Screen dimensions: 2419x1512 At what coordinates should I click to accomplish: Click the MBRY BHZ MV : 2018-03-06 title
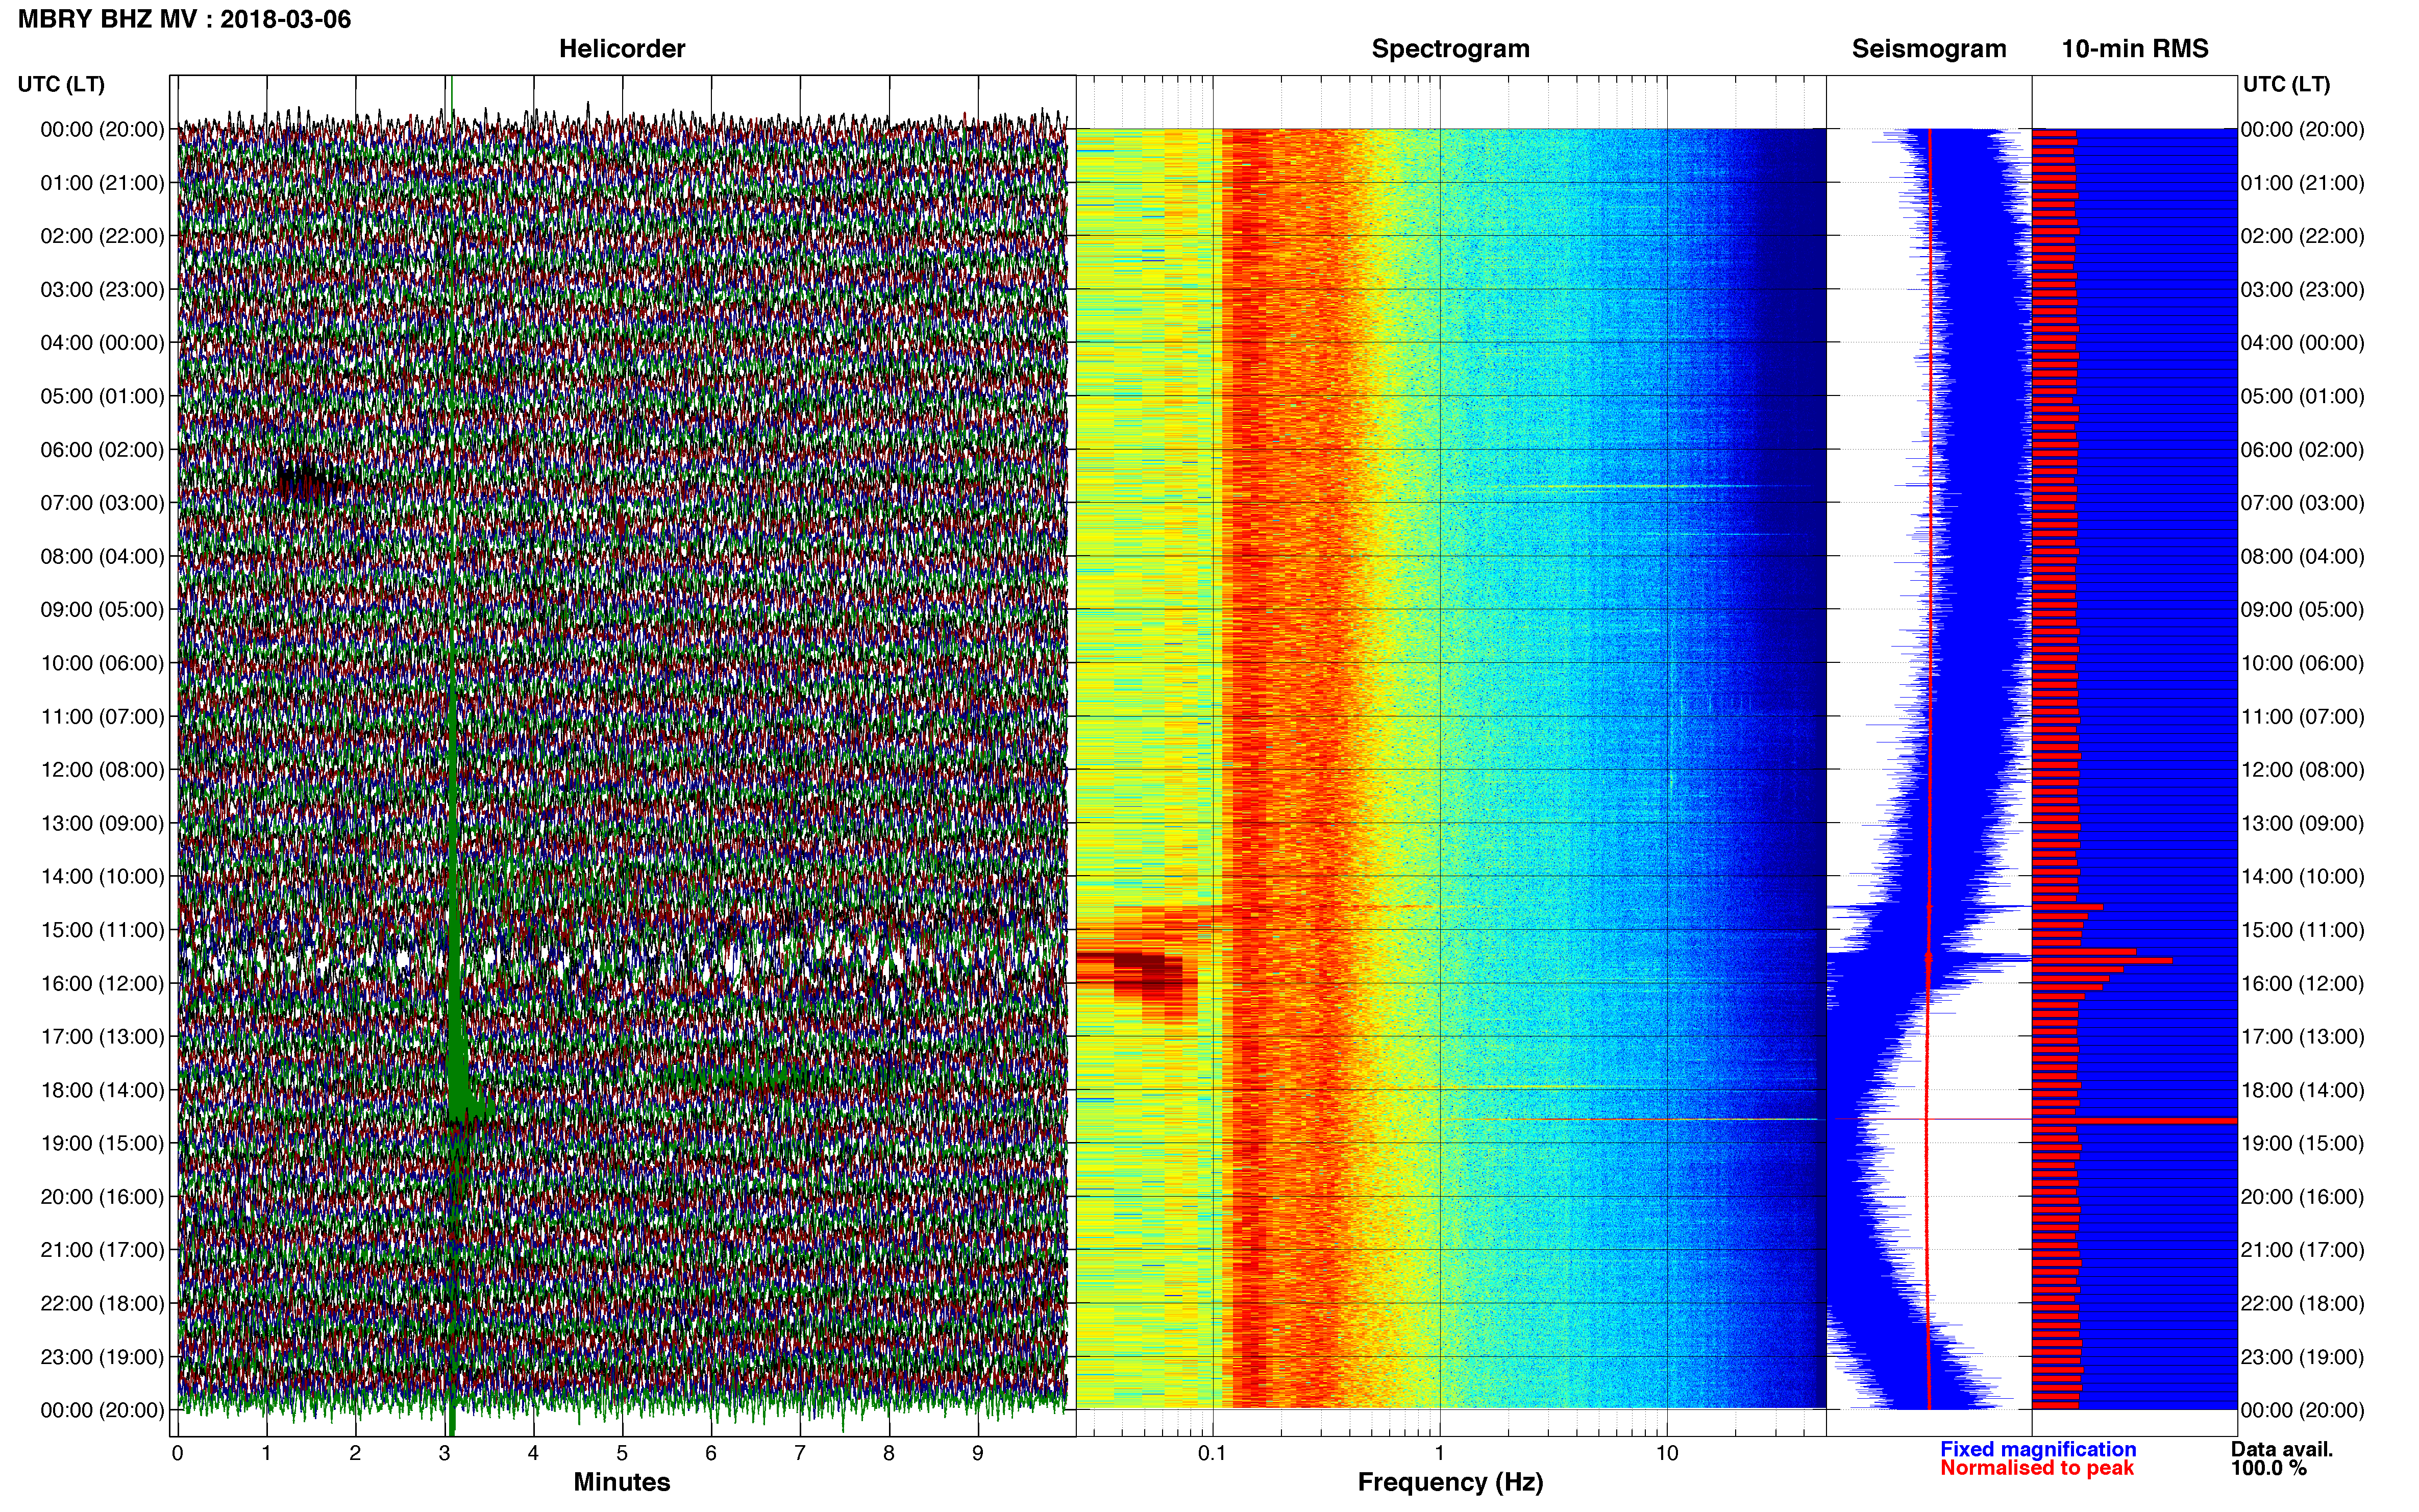click(184, 19)
